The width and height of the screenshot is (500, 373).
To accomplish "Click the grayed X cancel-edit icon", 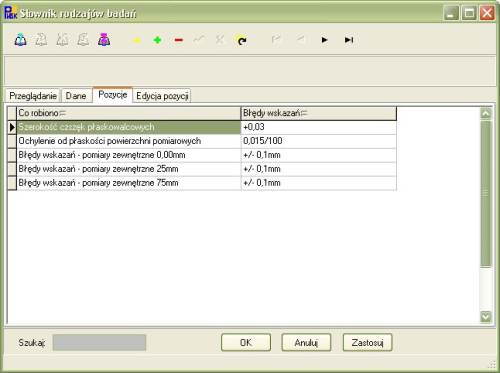I will click(x=220, y=40).
